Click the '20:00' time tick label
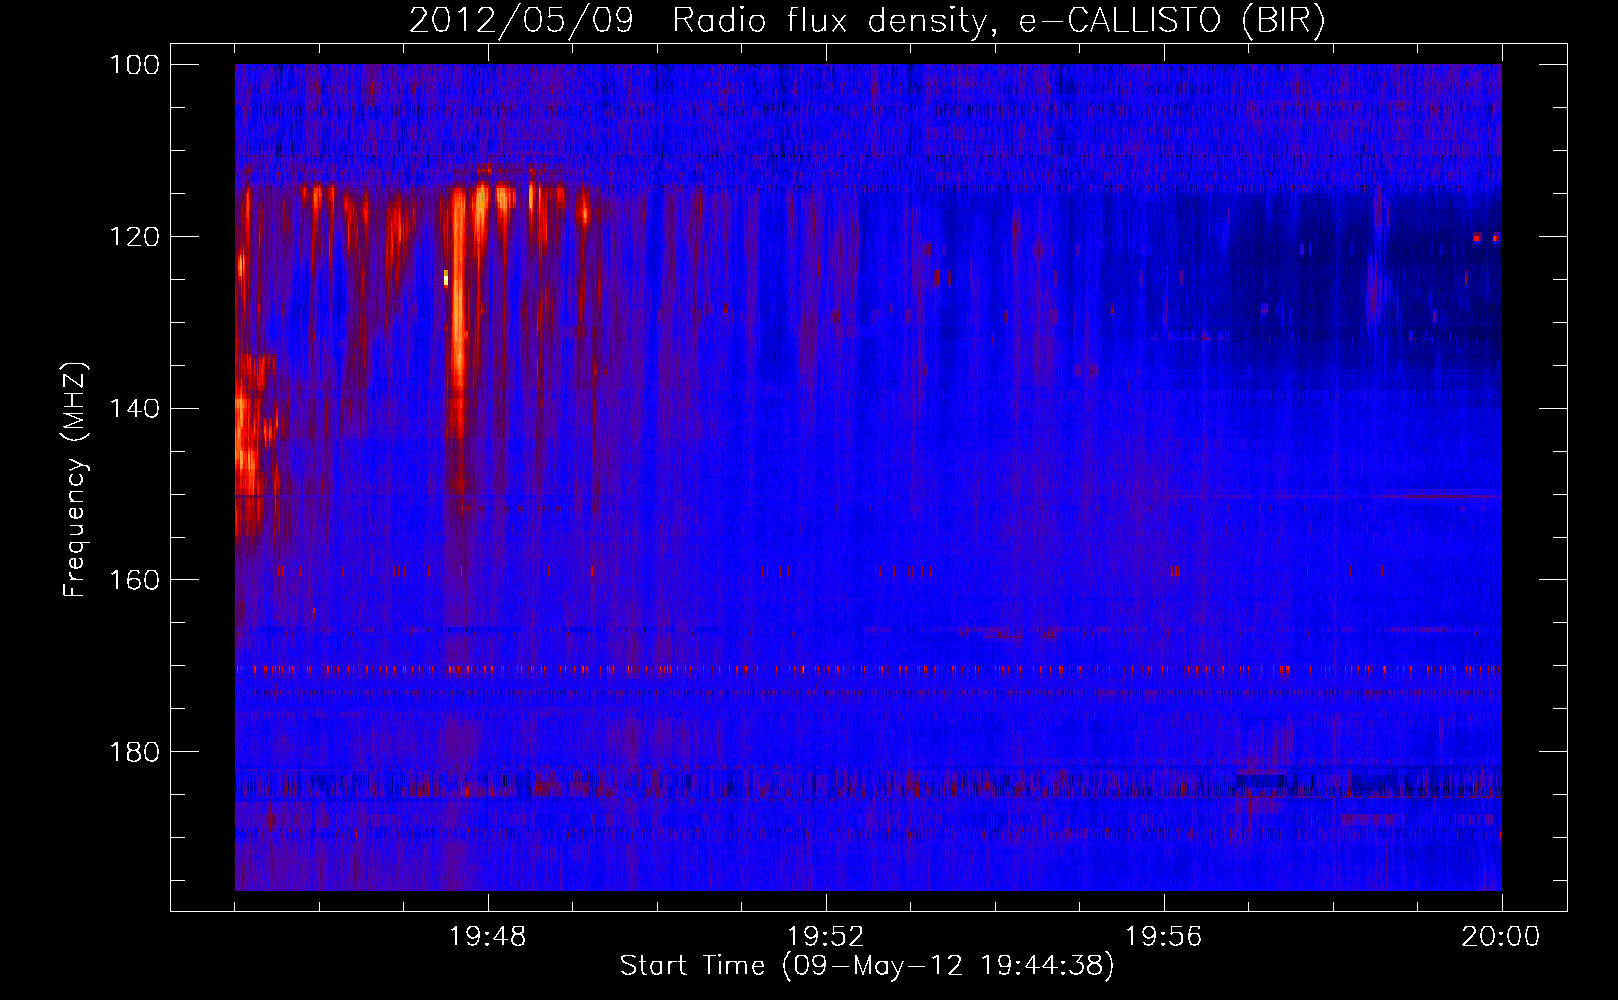Screen dimensions: 1618x1000 1501,937
